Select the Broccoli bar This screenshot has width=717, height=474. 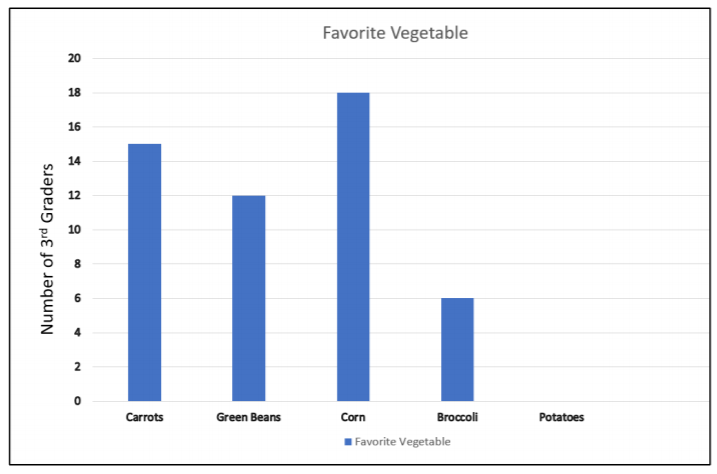coord(457,349)
